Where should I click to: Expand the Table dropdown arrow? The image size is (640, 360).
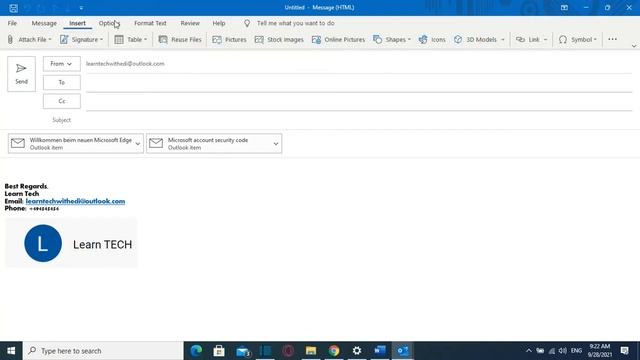pos(145,40)
